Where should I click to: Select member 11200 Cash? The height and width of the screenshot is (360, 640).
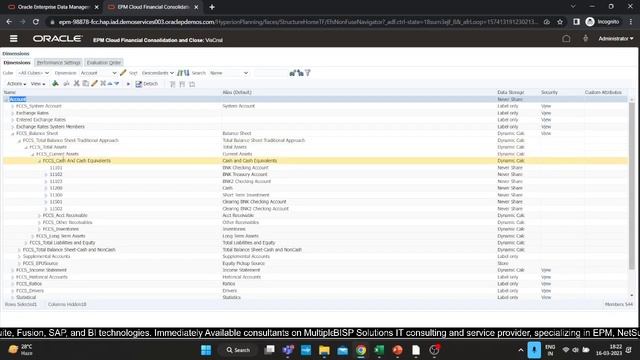[x=315, y=188]
